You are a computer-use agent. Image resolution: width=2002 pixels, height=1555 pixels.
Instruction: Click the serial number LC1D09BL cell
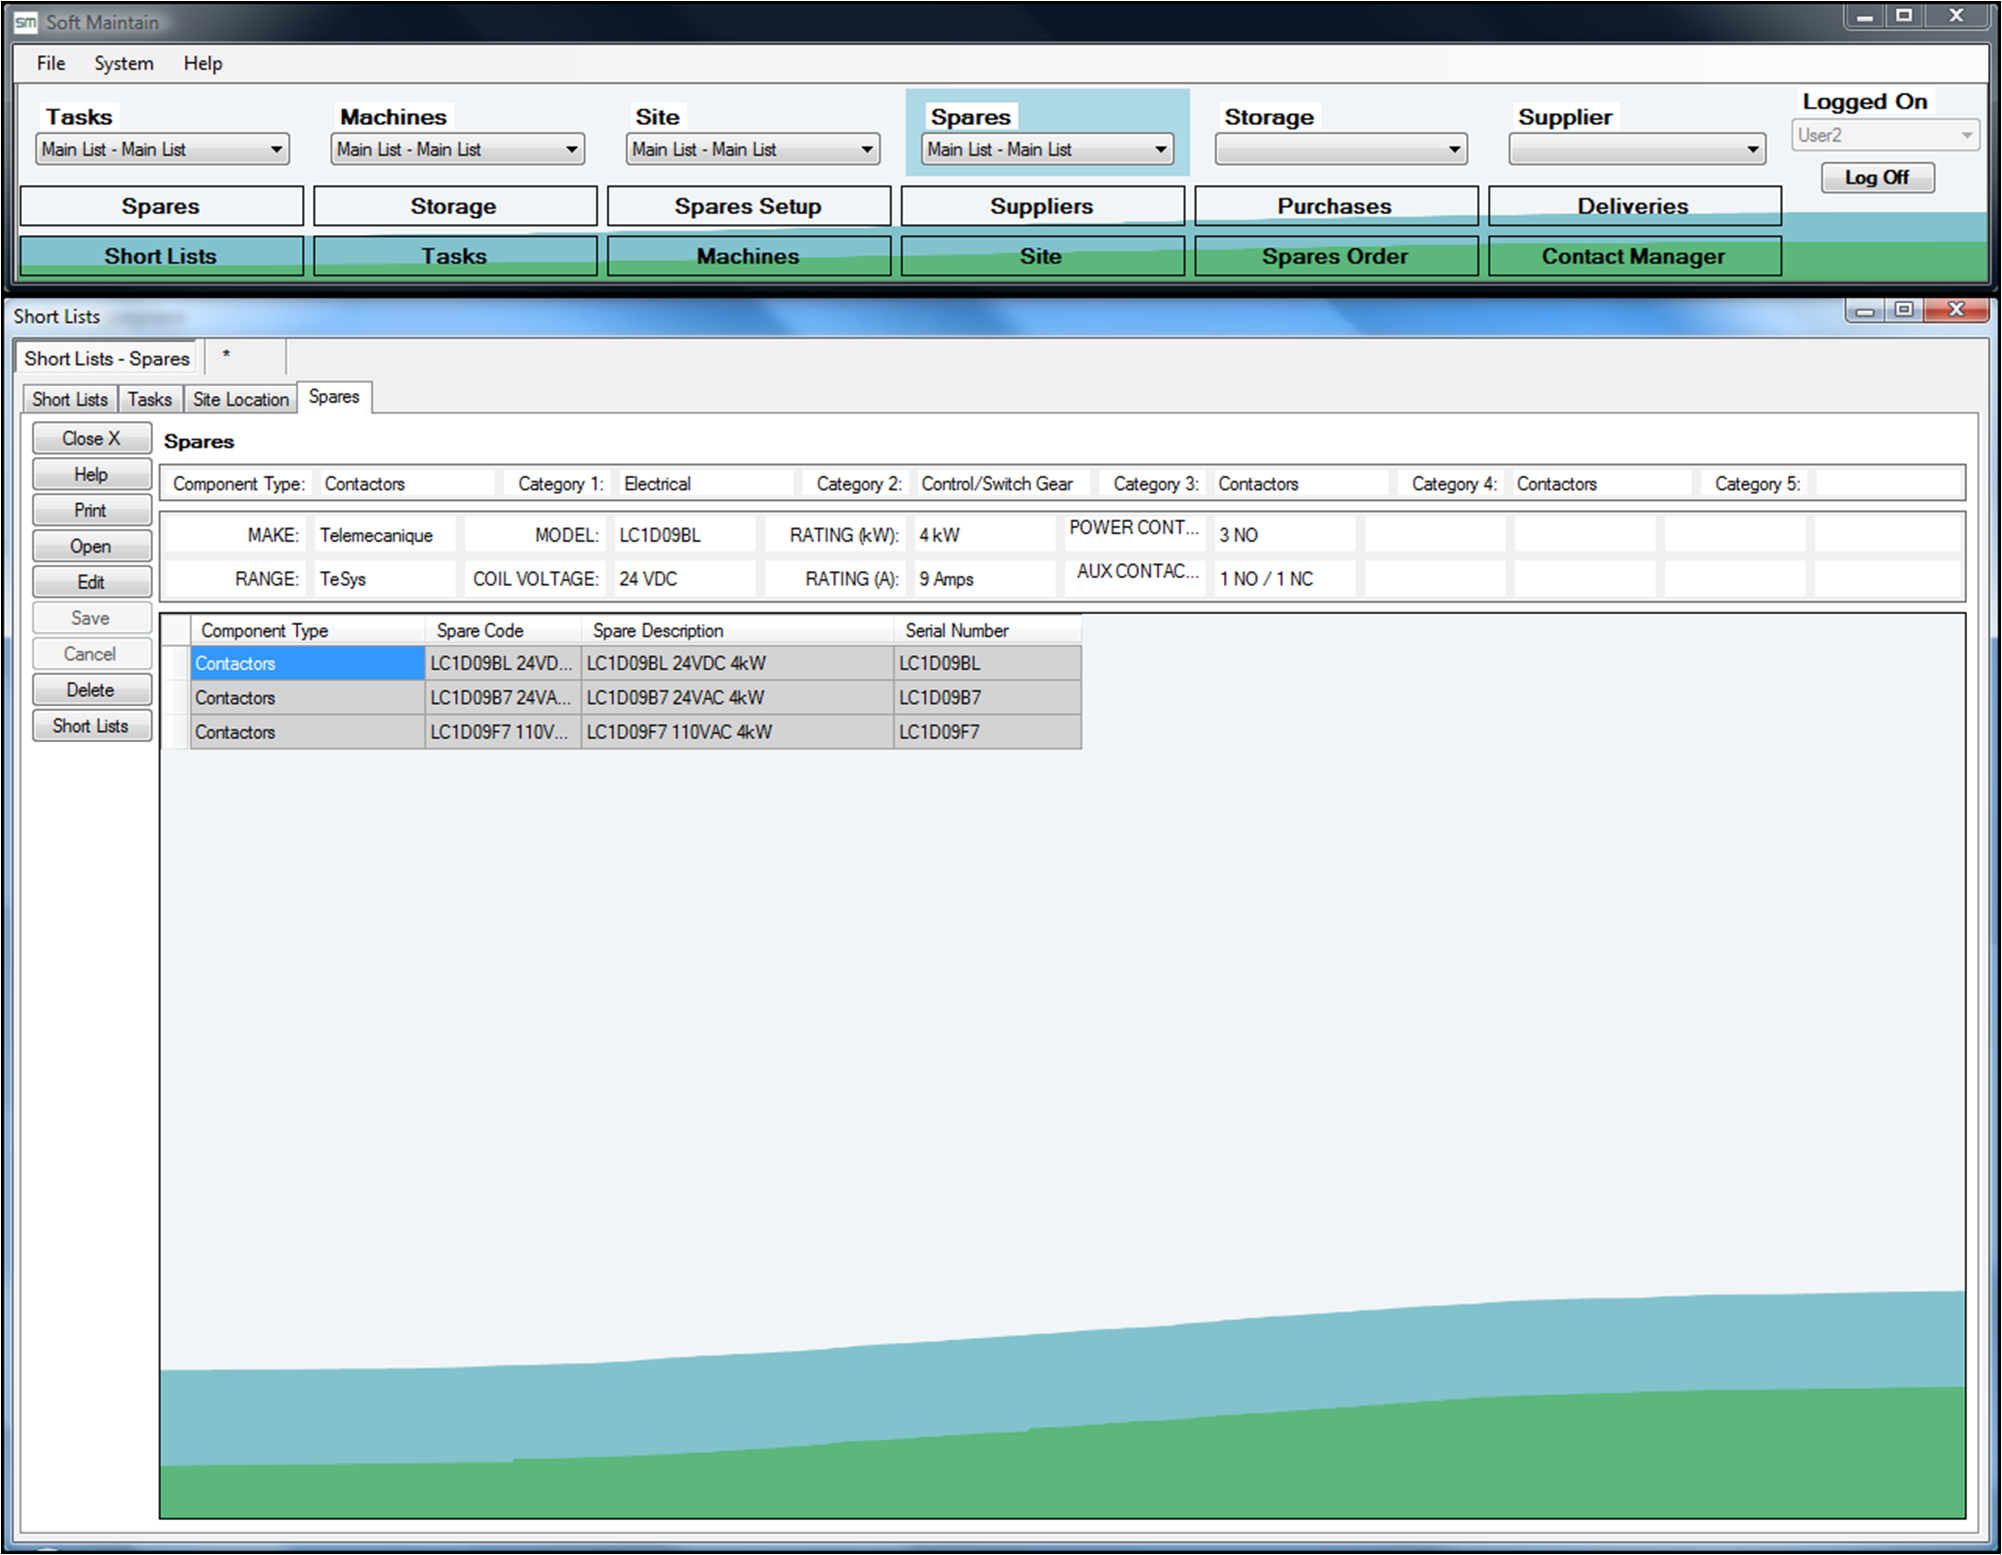988,663
